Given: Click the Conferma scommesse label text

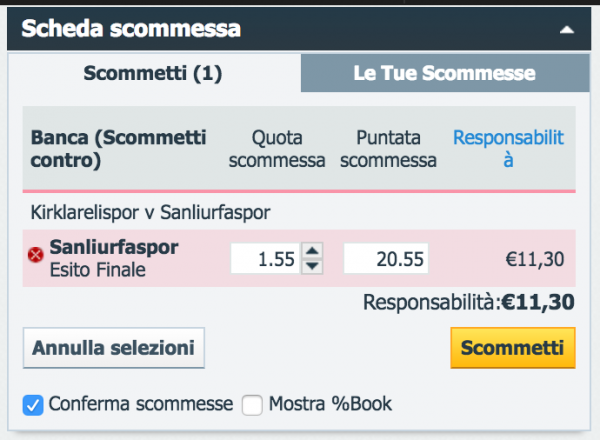Looking at the screenshot, I should click(141, 404).
